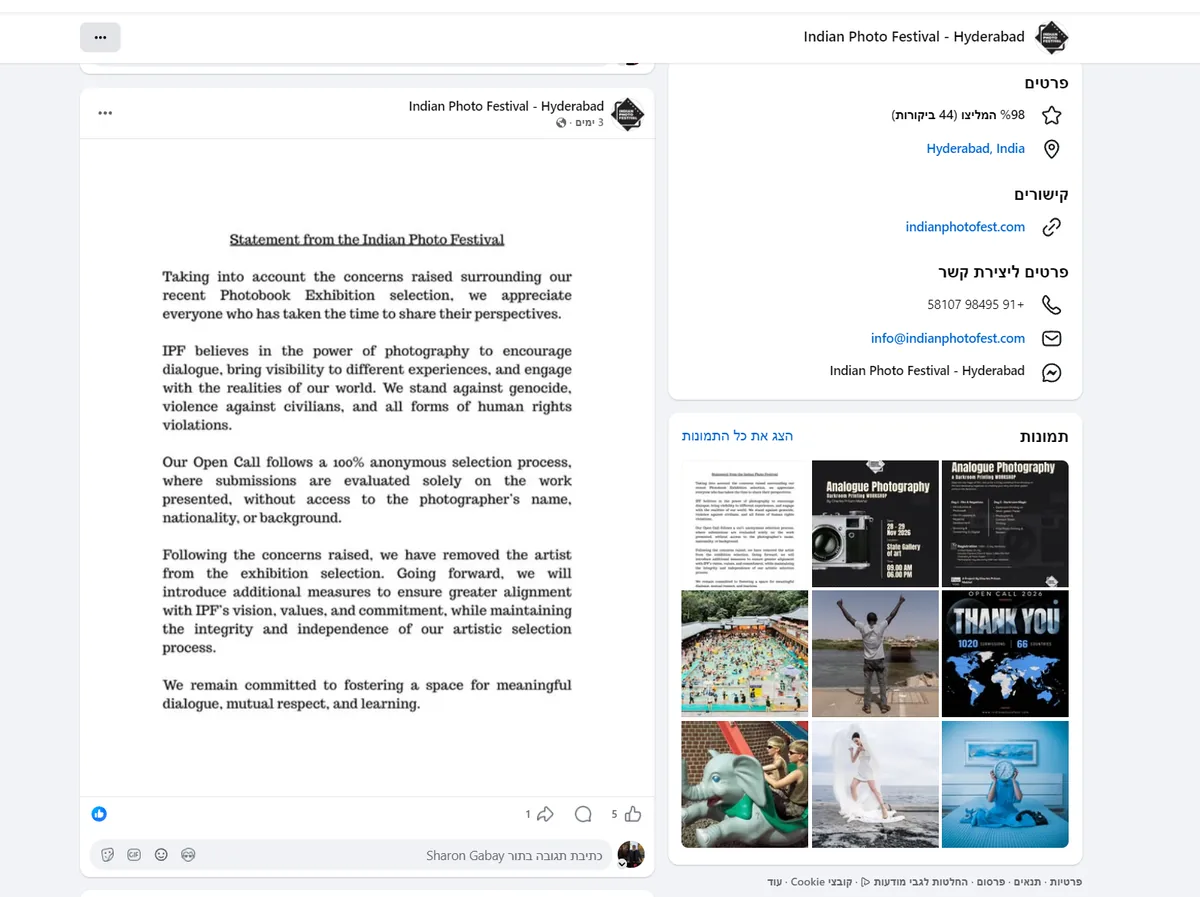
Task: View the blue like reactions icon
Action: point(99,814)
